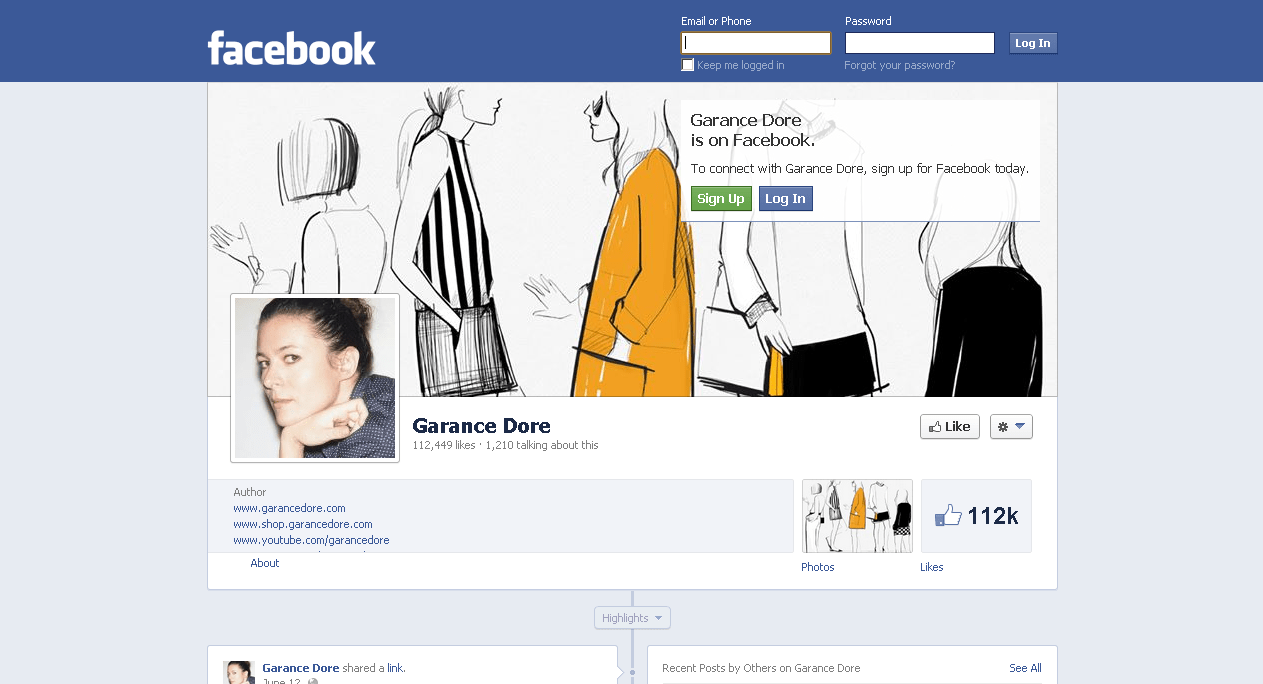This screenshot has height=684, width=1263.
Task: Select Log In next to Sign Up
Action: (785, 198)
